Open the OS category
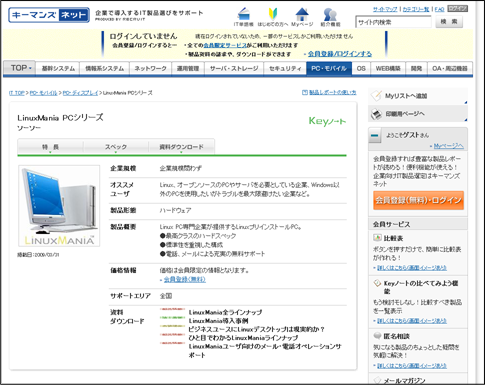Screen dimensions: 485x385 361,68
